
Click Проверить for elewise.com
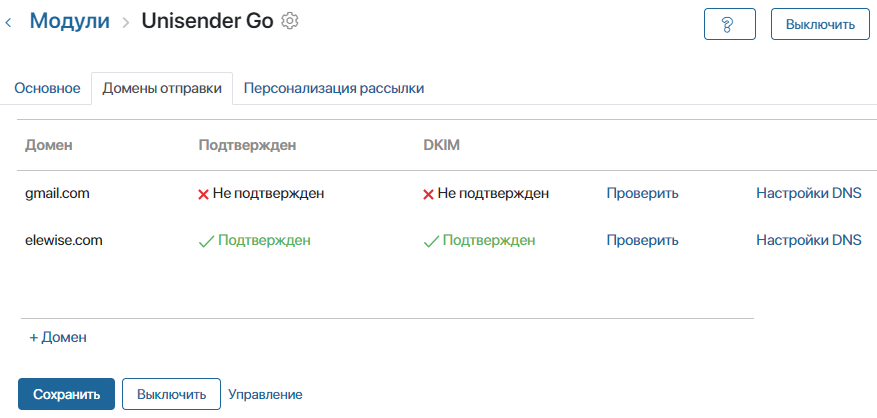tap(643, 241)
